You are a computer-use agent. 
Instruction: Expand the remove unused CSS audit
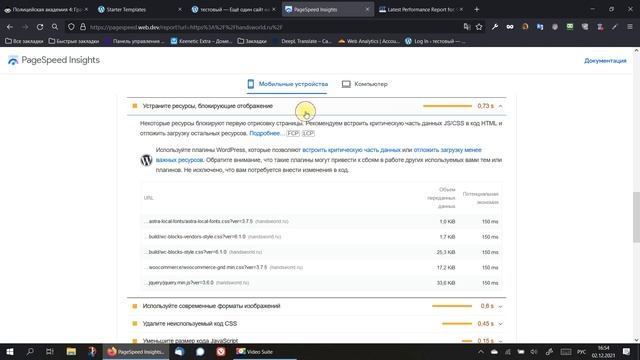[500, 324]
